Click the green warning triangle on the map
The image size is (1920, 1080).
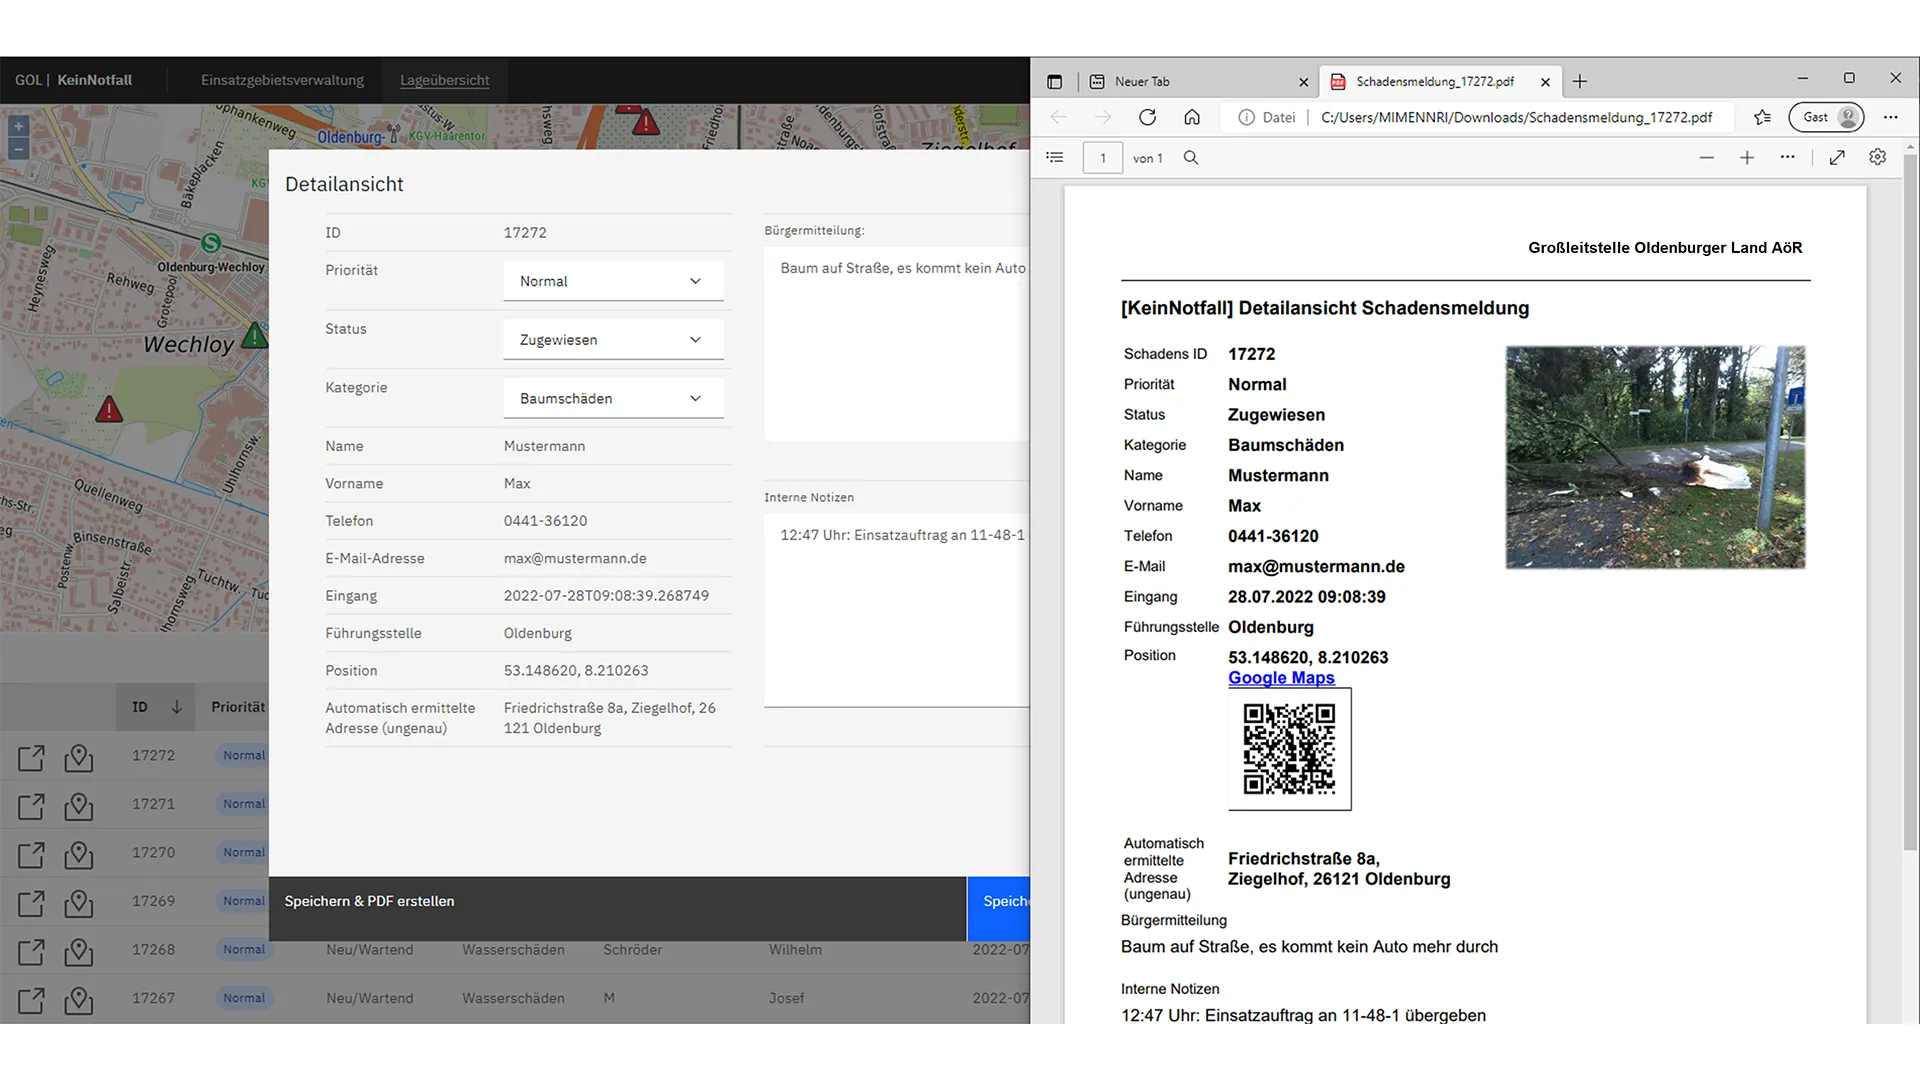(x=255, y=336)
